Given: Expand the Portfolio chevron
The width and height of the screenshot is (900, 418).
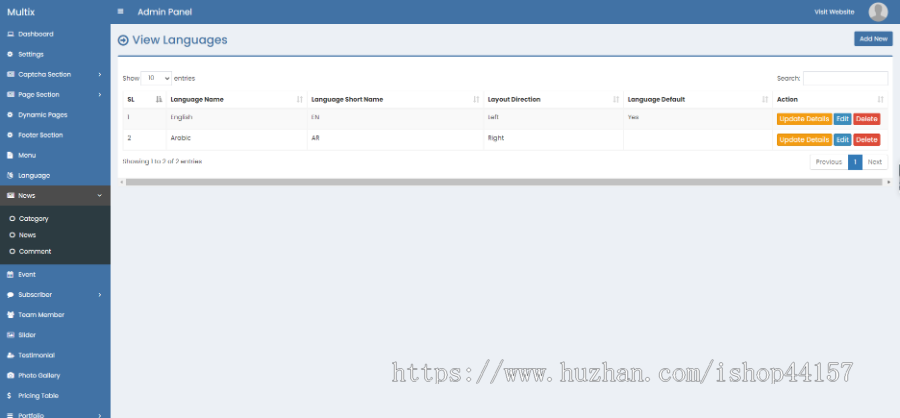Looking at the screenshot, I should click(x=100, y=415).
